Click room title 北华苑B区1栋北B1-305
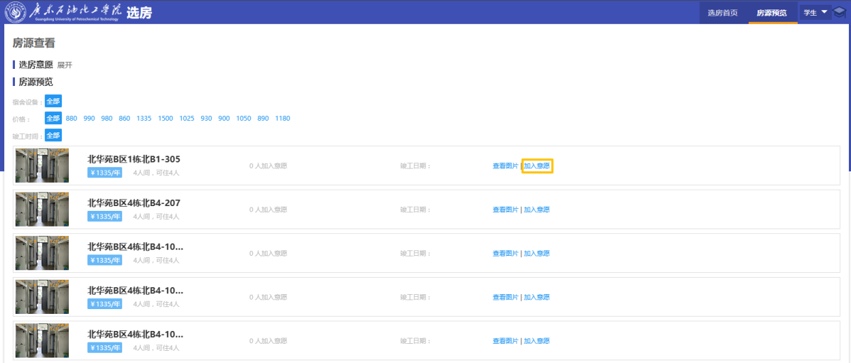The height and width of the screenshot is (363, 851). point(134,159)
